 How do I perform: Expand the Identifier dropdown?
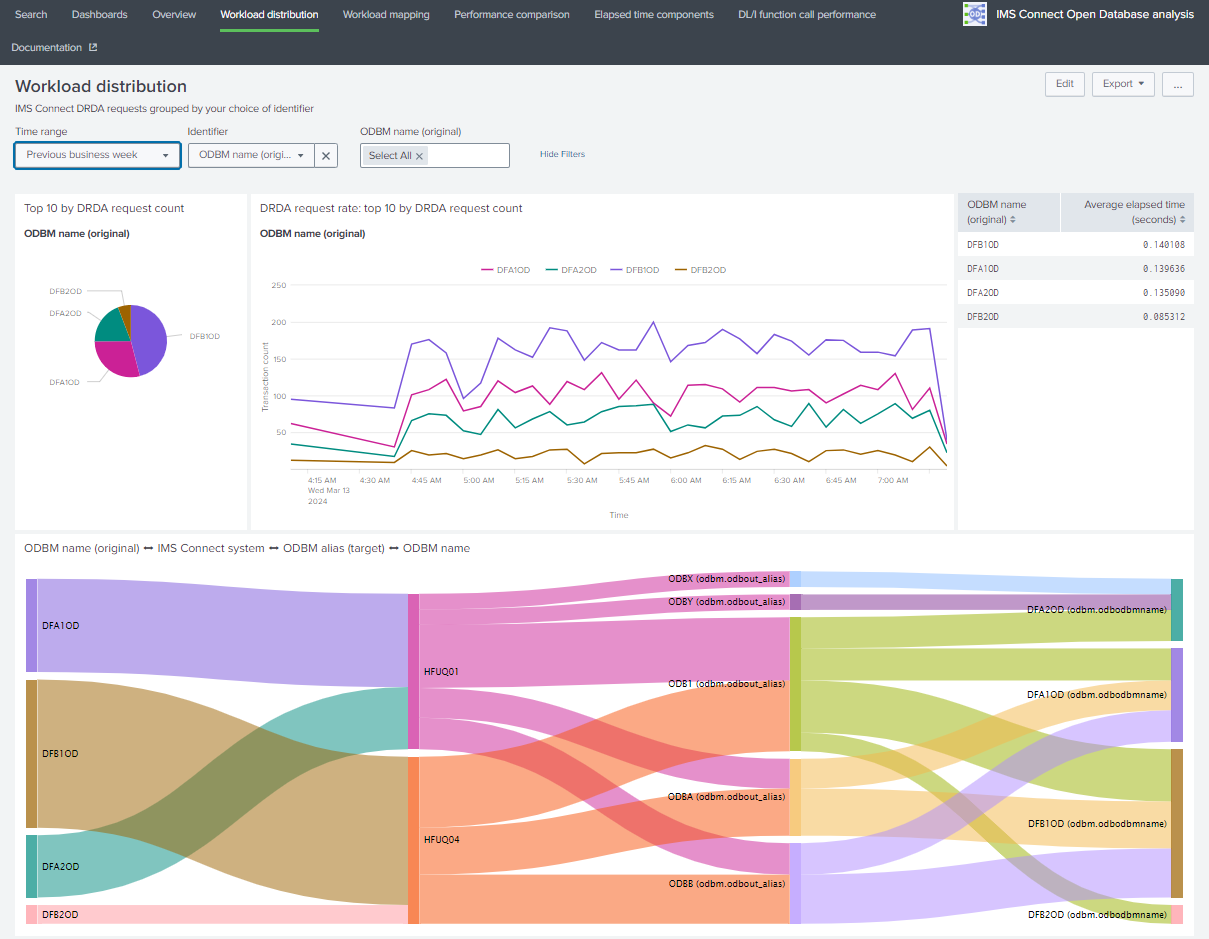251,155
